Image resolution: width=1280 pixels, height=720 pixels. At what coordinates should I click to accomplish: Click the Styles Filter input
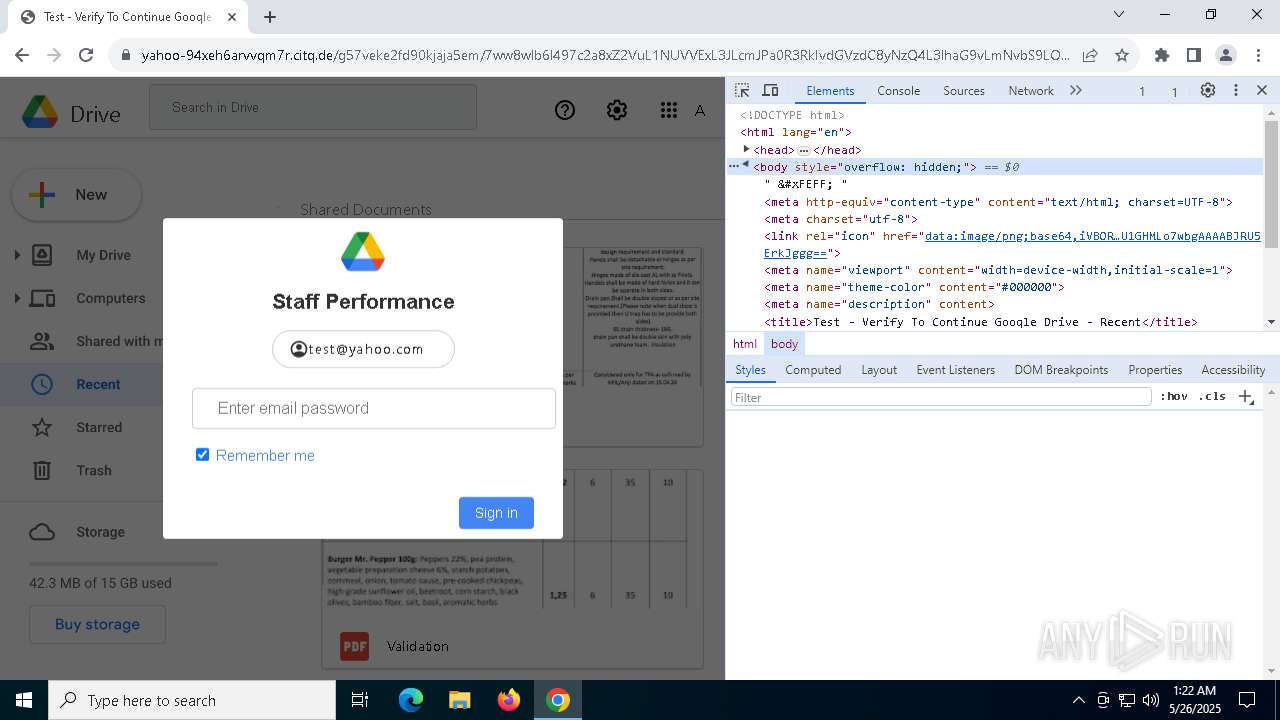[941, 397]
